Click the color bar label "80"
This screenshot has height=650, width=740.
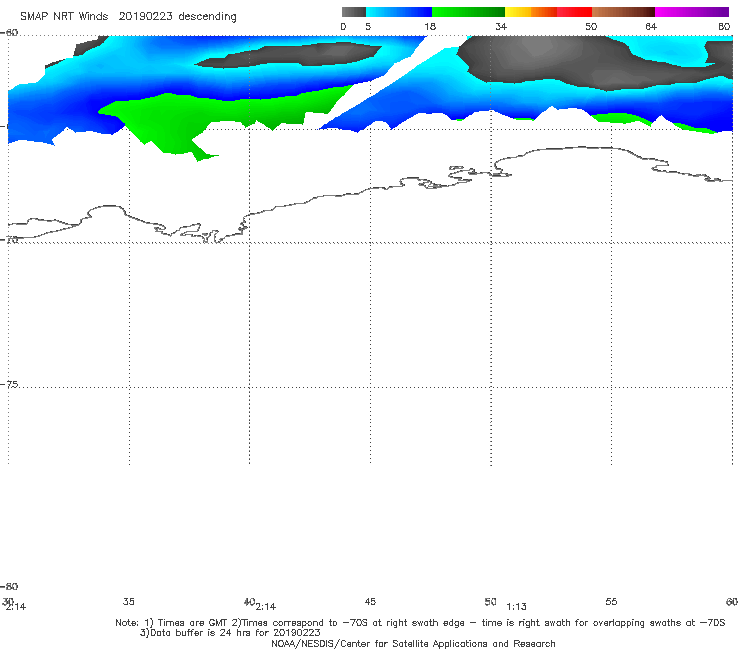(724, 26)
